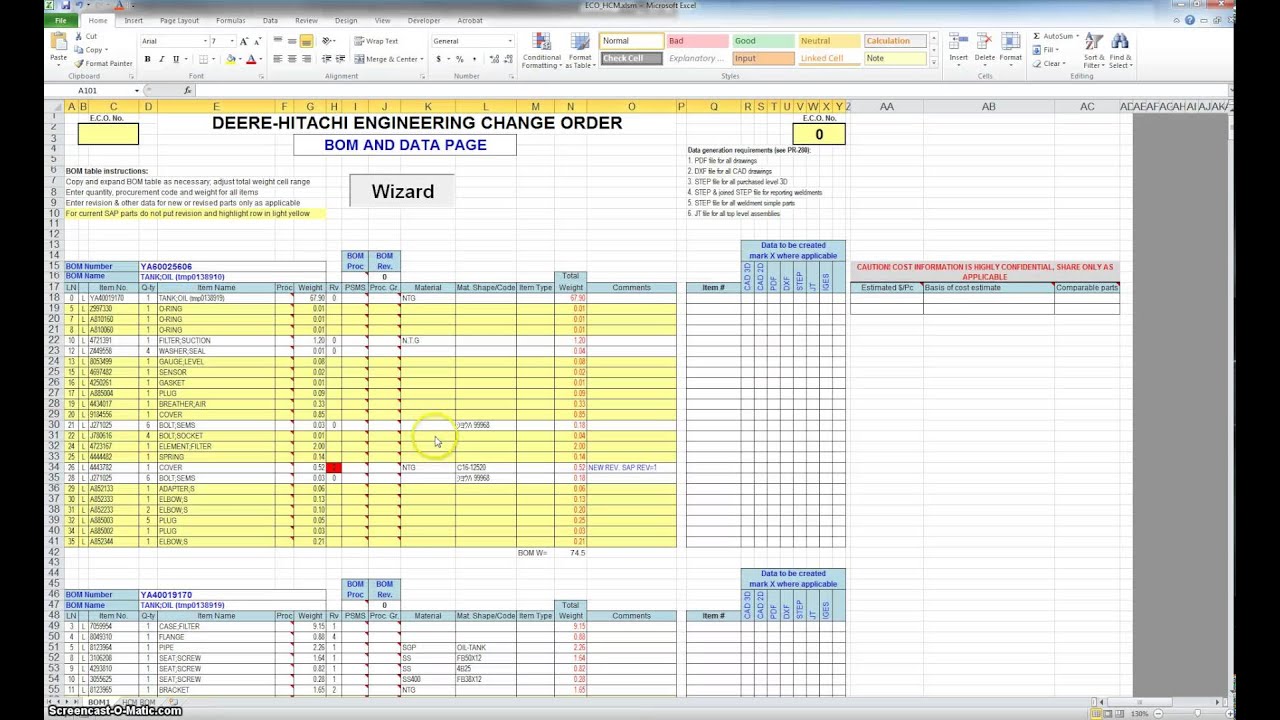Switch to the Formulas tab

point(231,20)
